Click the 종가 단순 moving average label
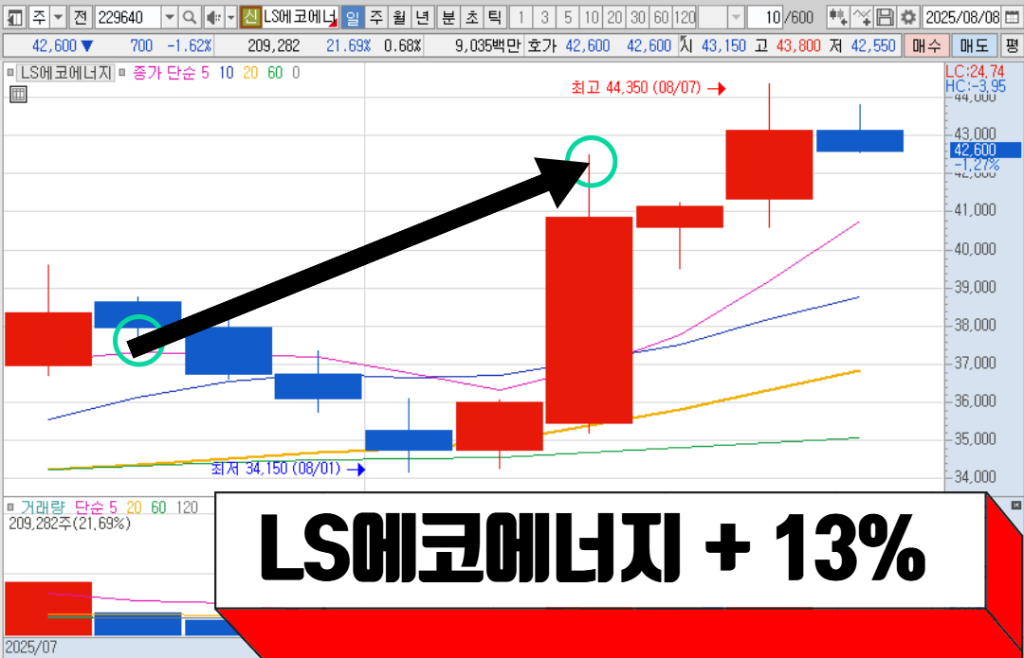 163,72
